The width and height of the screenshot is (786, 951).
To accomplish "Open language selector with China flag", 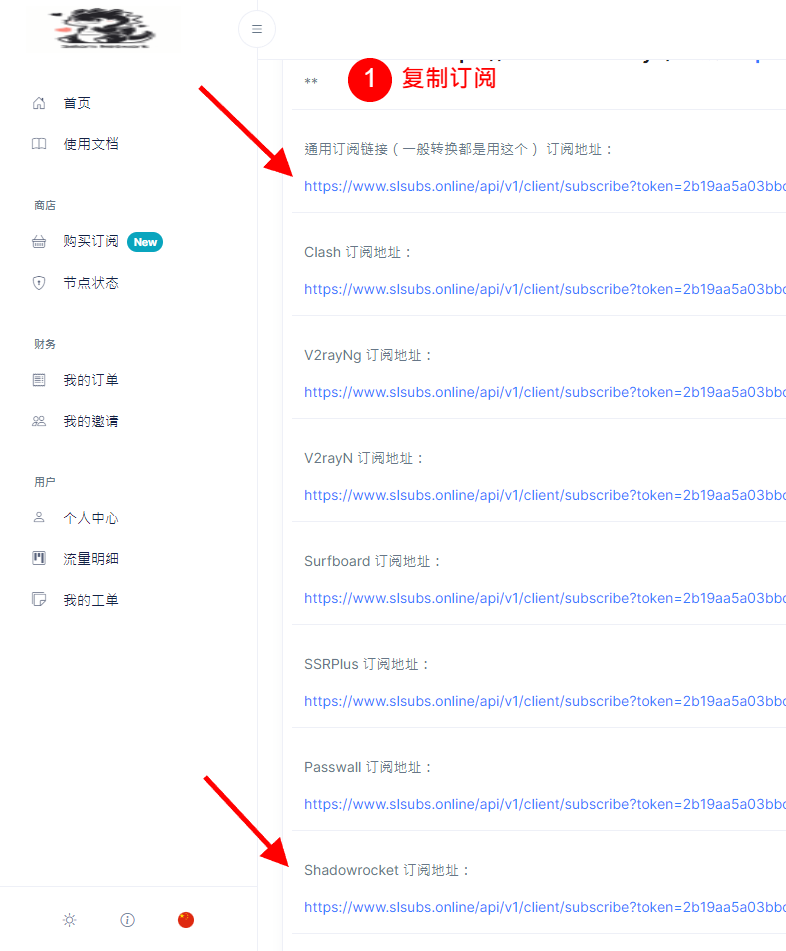I will 185,920.
